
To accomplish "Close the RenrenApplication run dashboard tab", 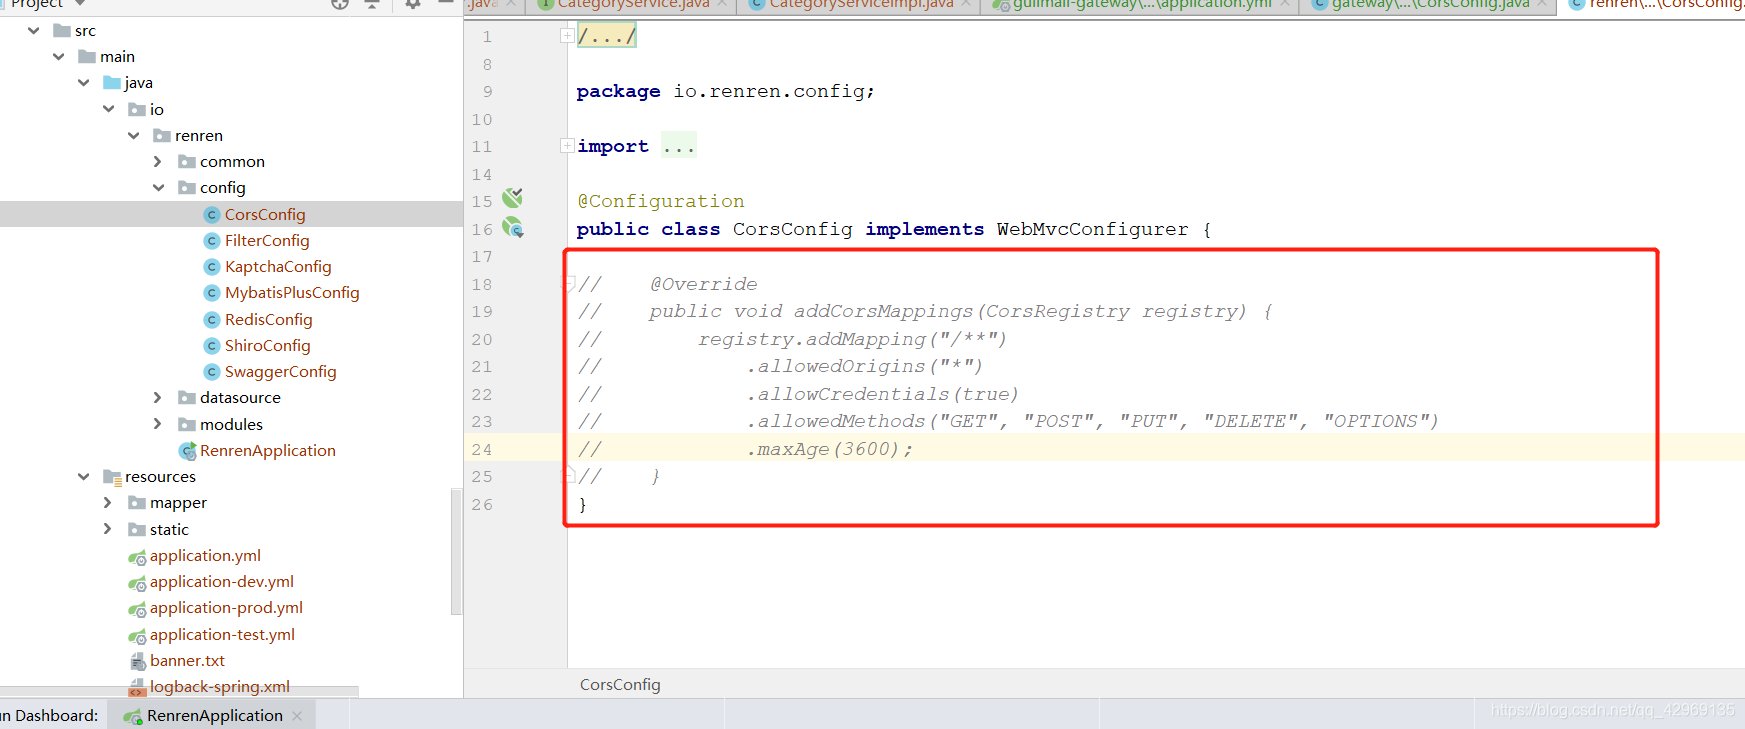I will pos(297,716).
